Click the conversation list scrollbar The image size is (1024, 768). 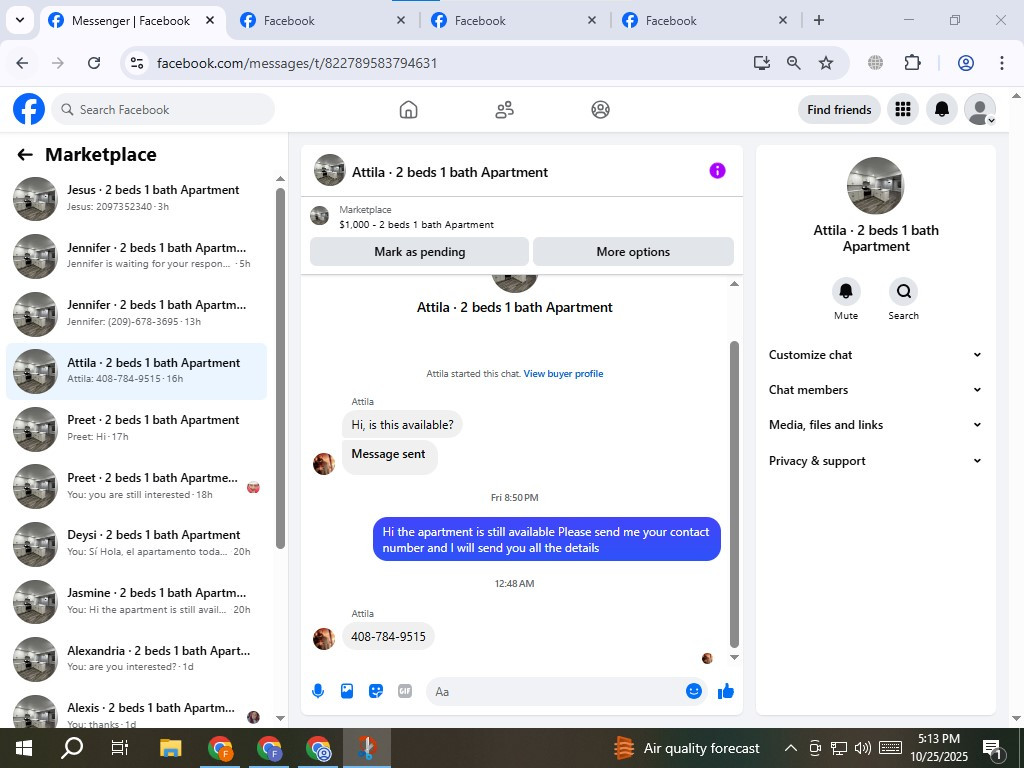click(x=280, y=369)
